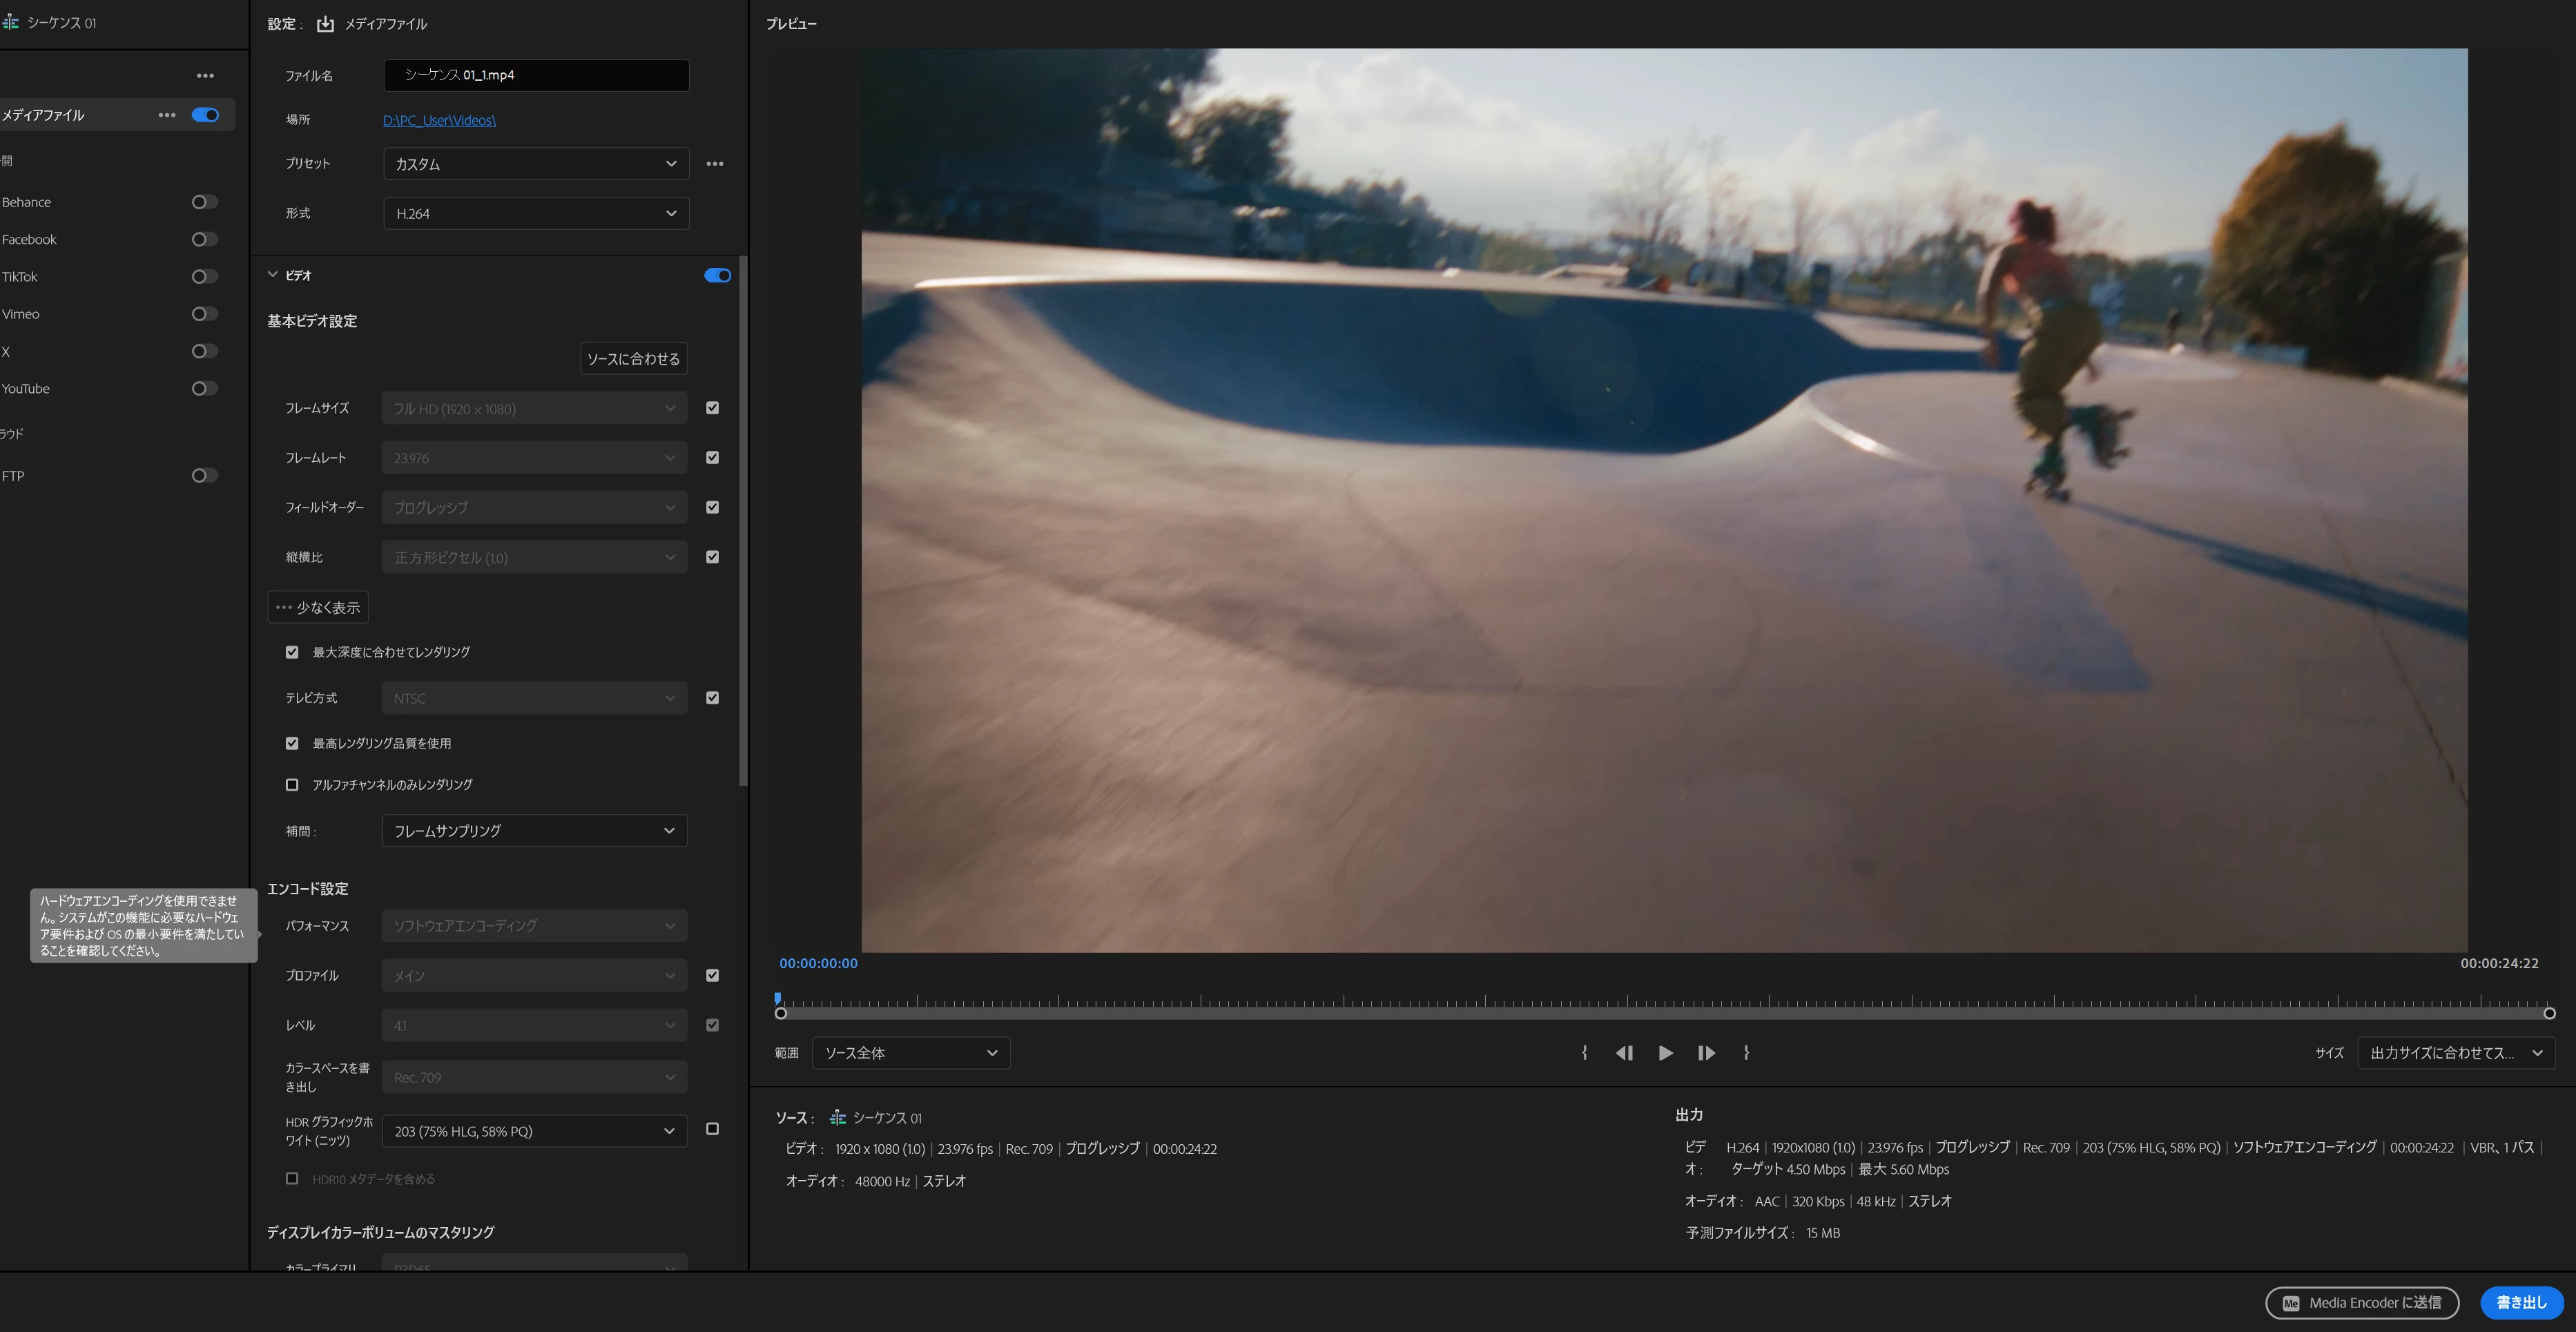Image resolution: width=2576 pixels, height=1332 pixels.
Task: Open the 形式 H.264 dropdown
Action: [535, 214]
